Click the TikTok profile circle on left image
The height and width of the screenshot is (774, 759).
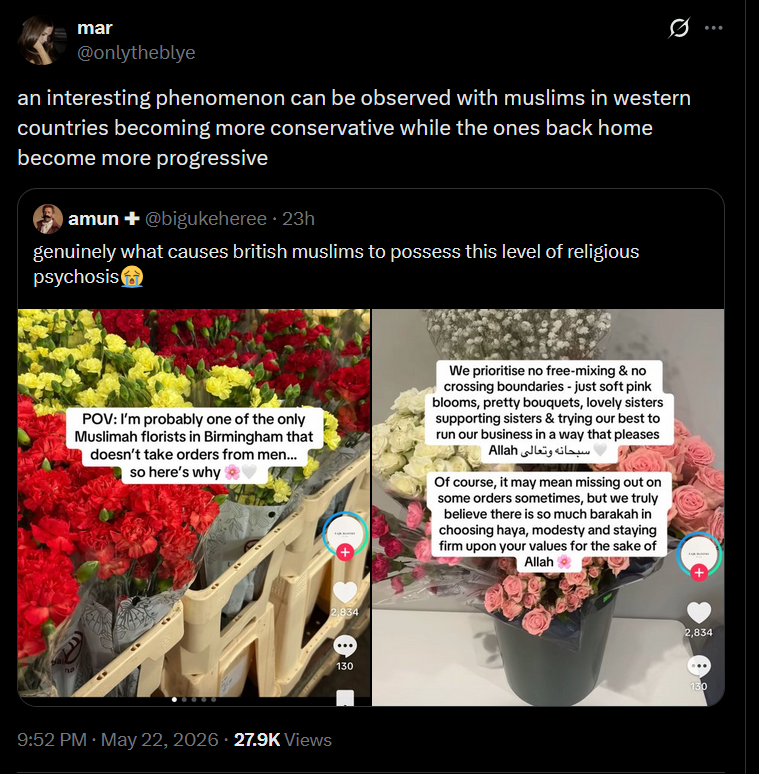point(345,535)
